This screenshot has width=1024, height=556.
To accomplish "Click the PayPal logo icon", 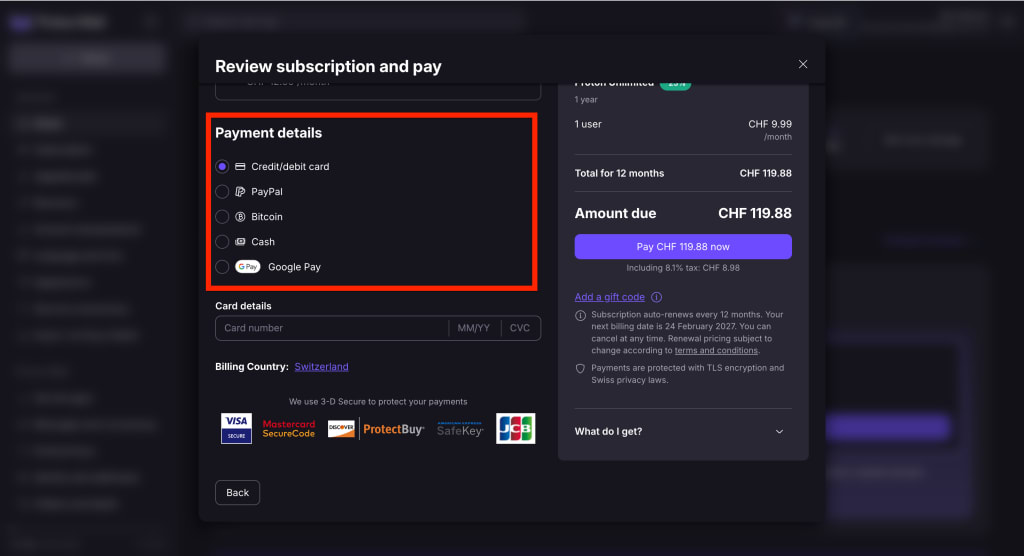I will click(240, 191).
